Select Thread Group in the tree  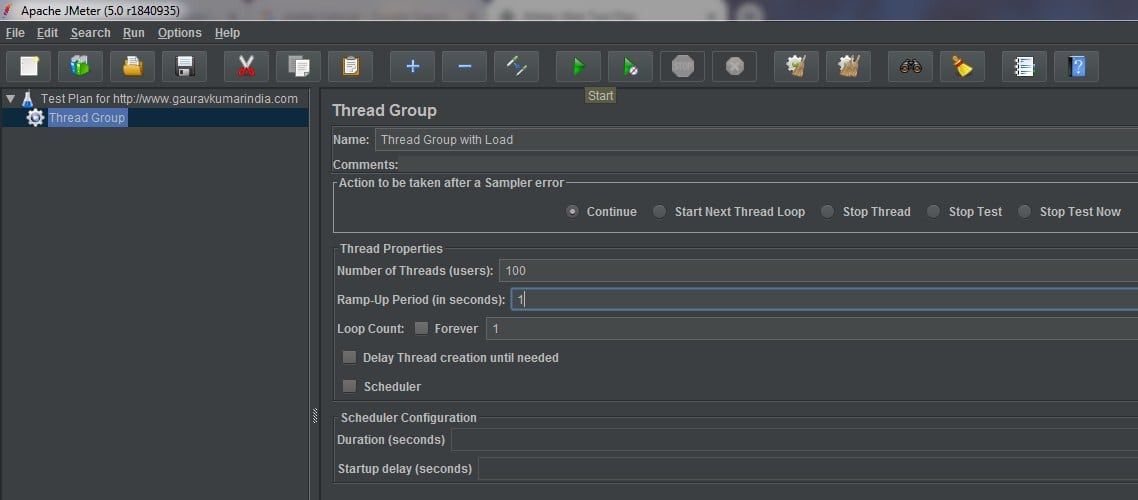pyautogui.click(x=86, y=118)
